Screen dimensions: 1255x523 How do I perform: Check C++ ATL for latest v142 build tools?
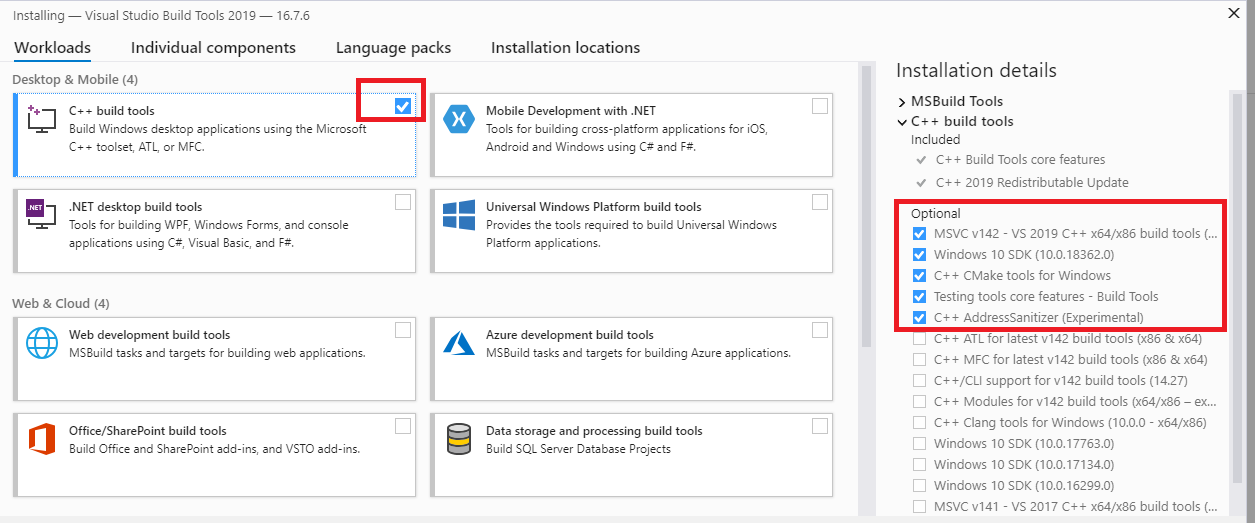point(919,339)
